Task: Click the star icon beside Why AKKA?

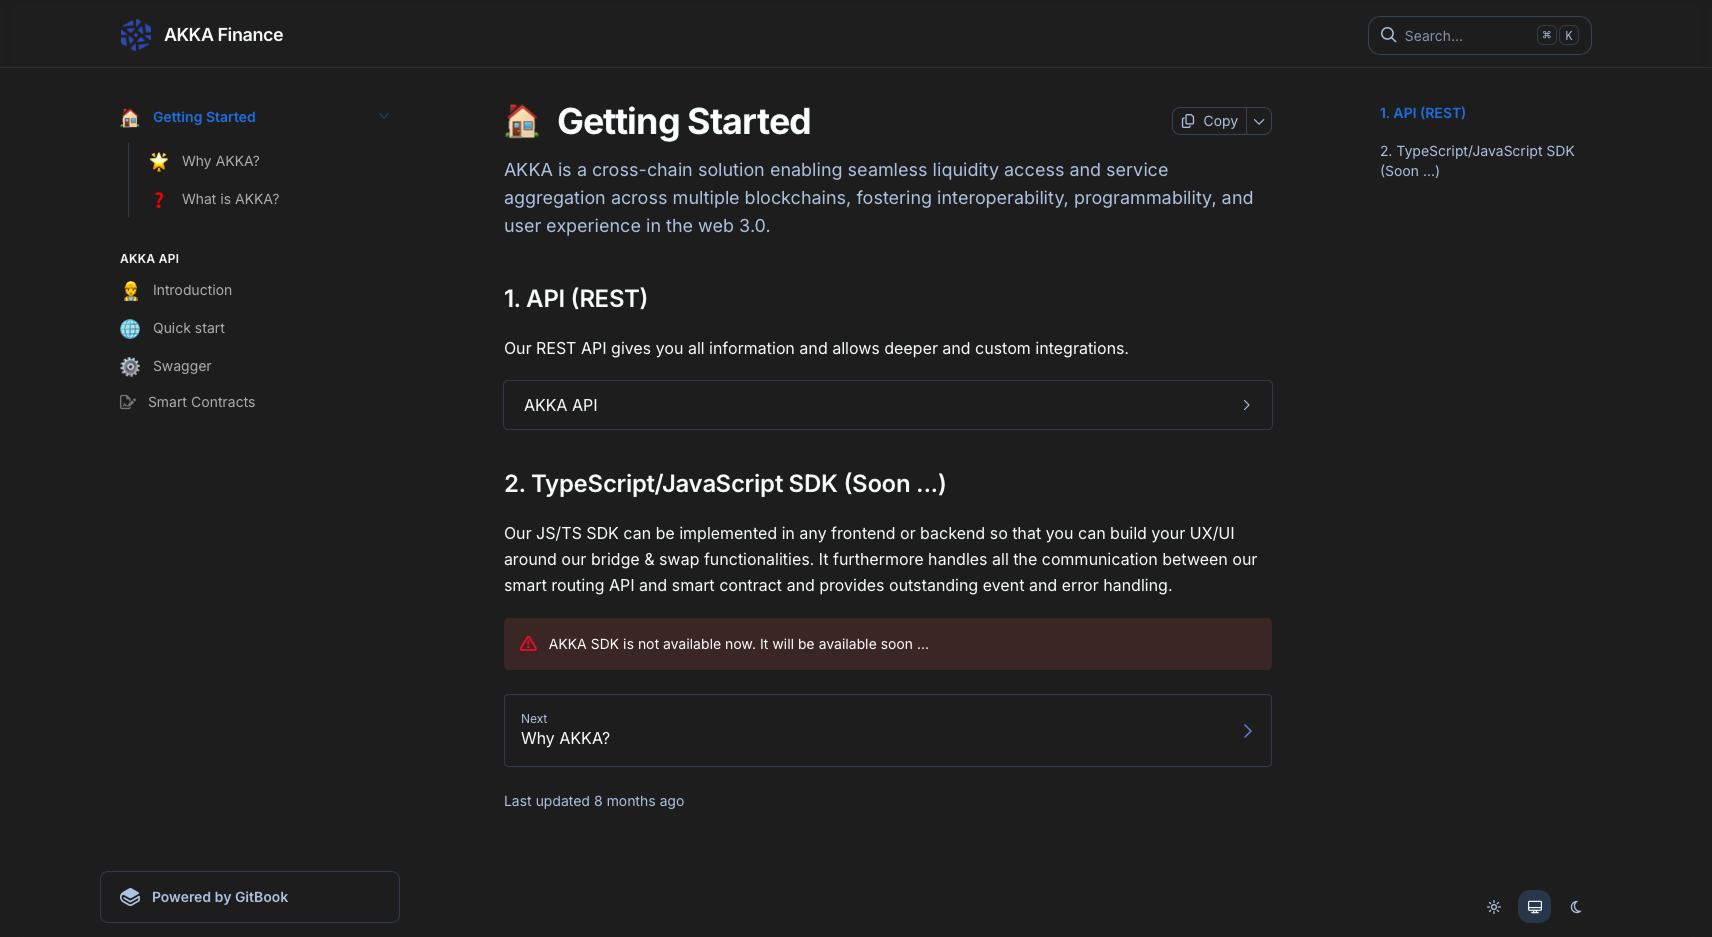Action: (158, 160)
